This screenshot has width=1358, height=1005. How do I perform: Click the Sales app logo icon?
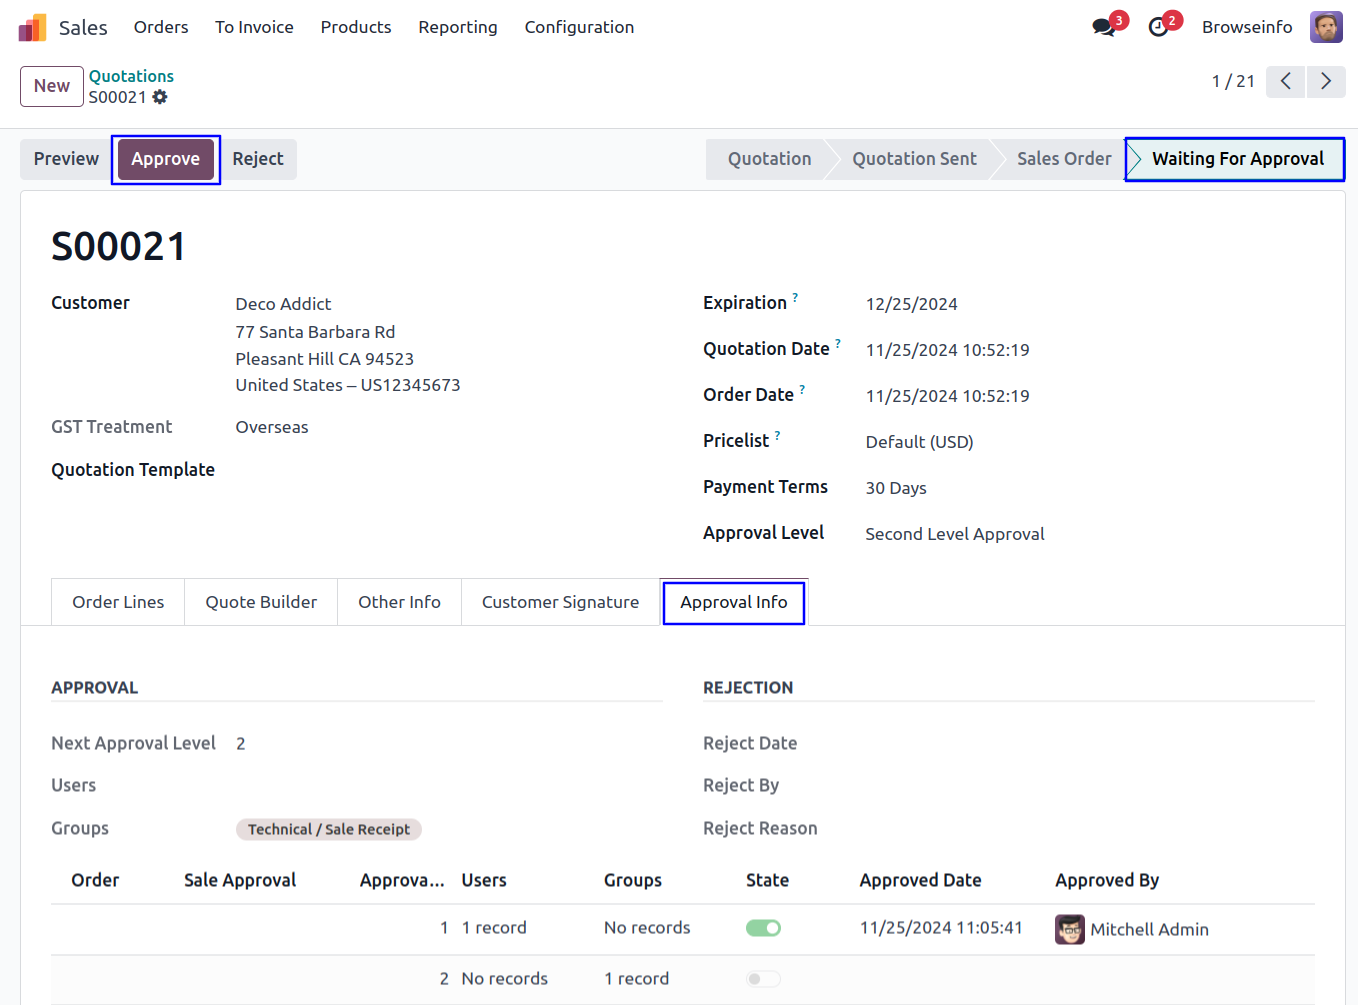(32, 27)
